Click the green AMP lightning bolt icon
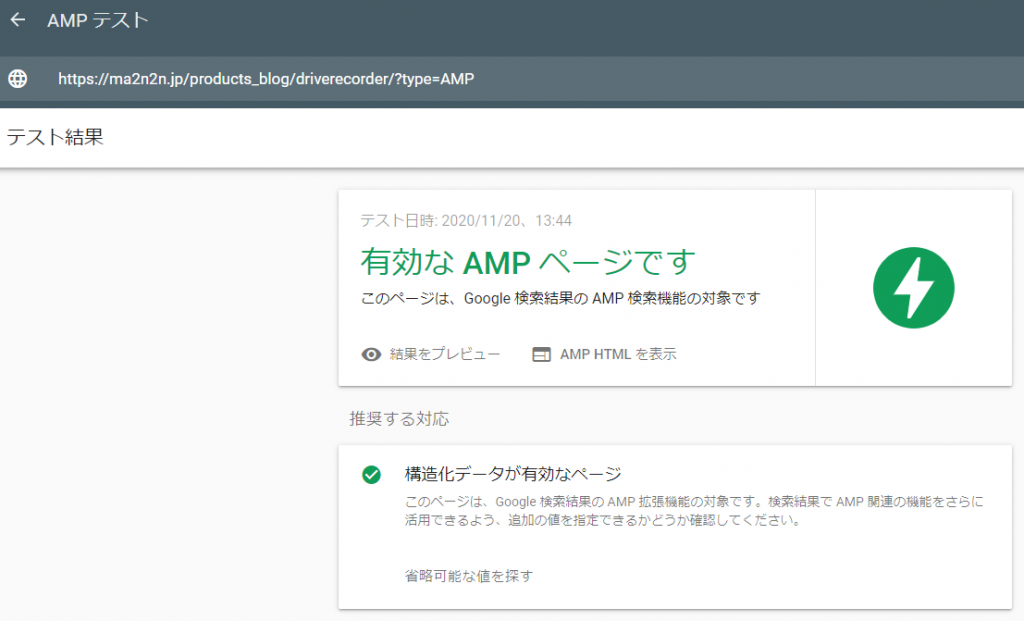Image resolution: width=1024 pixels, height=621 pixels. [x=913, y=287]
